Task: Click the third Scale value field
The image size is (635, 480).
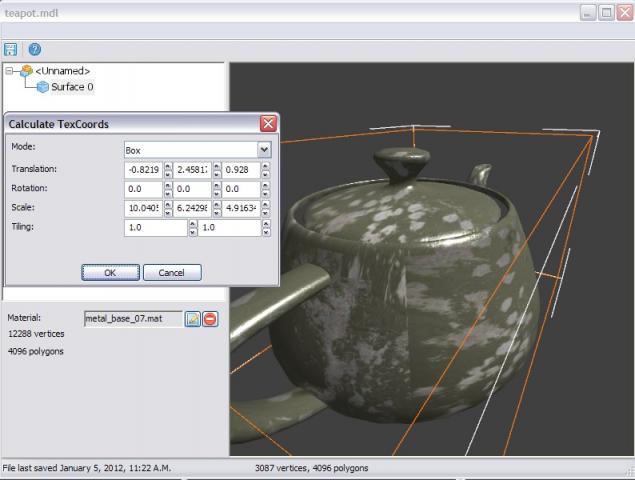Action: coord(241,207)
